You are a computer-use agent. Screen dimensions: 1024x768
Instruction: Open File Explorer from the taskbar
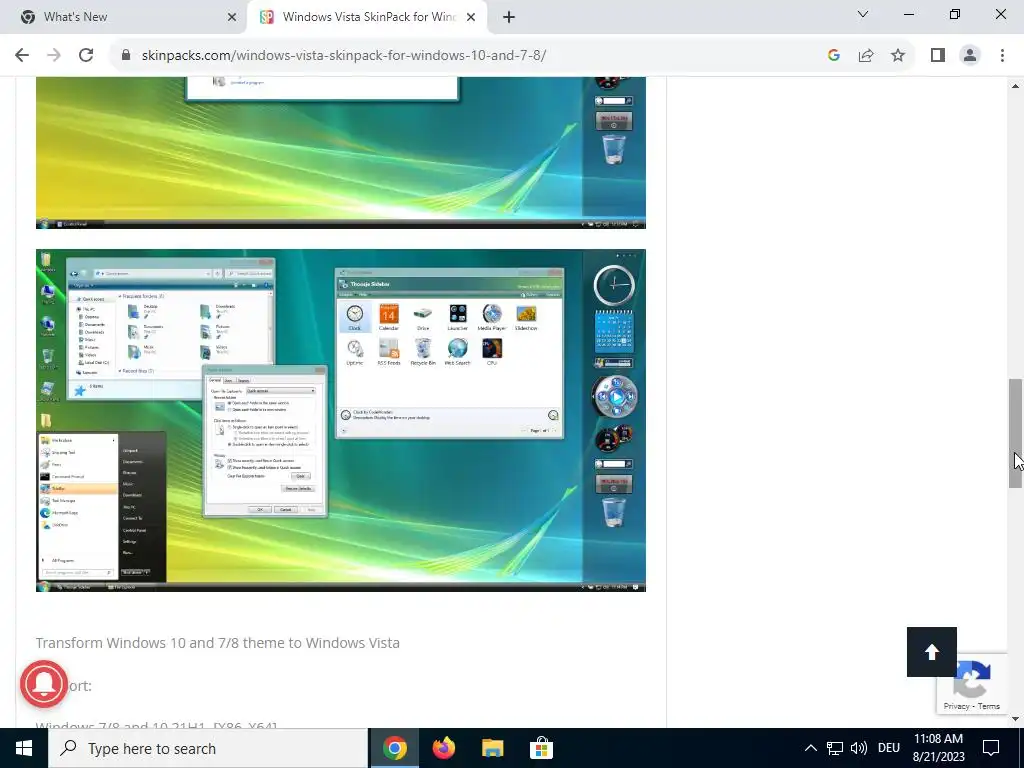(492, 748)
